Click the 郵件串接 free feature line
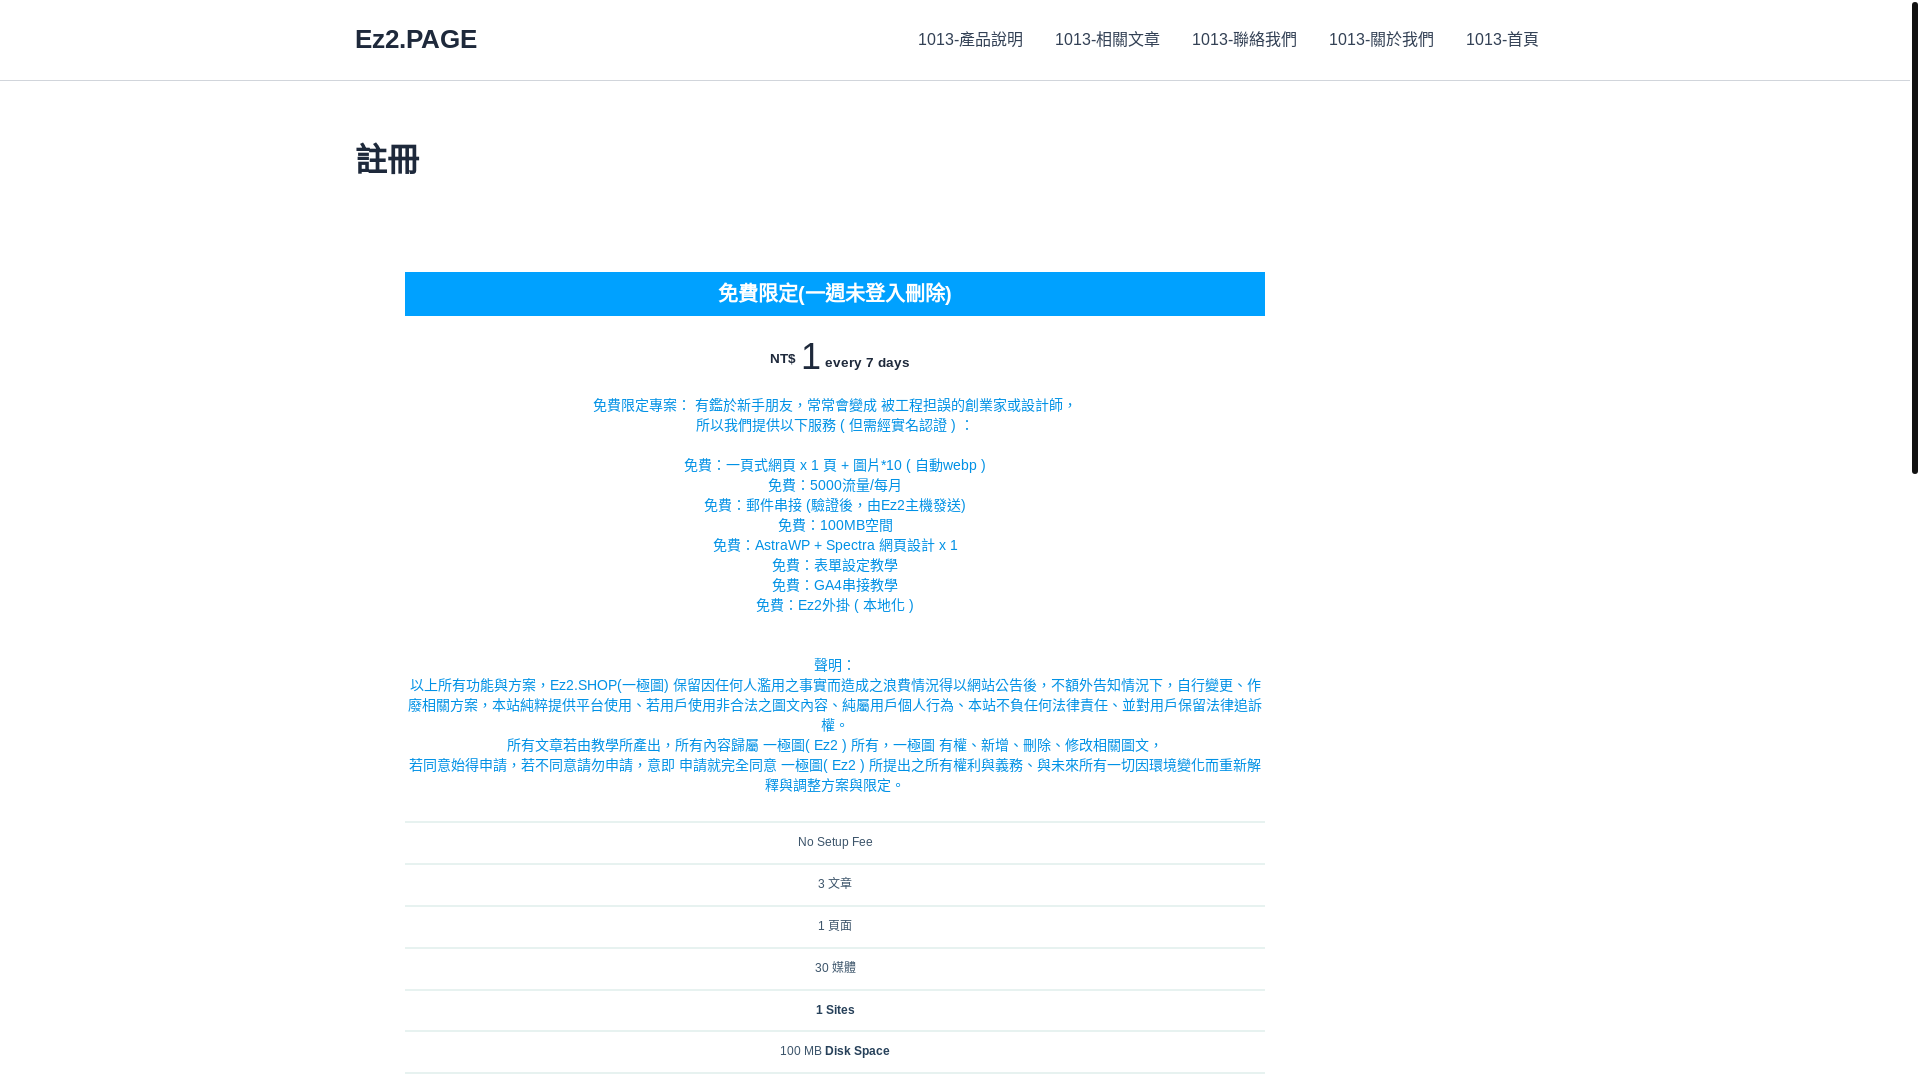 835,505
